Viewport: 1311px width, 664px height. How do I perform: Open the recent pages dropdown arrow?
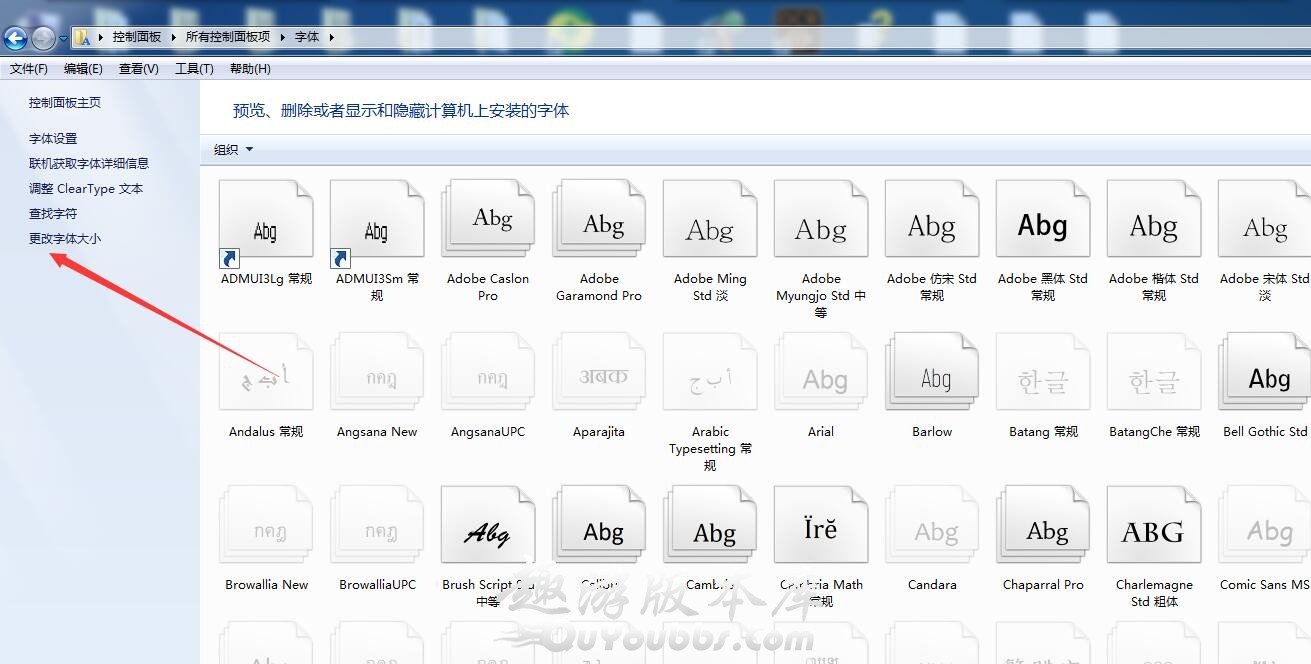coord(64,38)
